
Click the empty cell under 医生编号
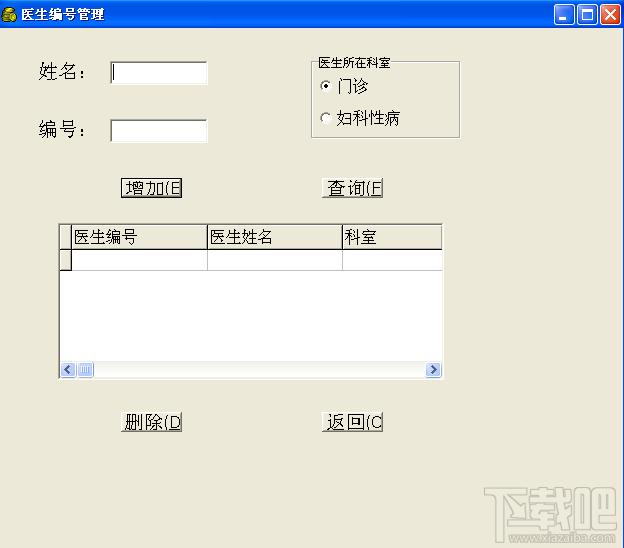coord(139,260)
